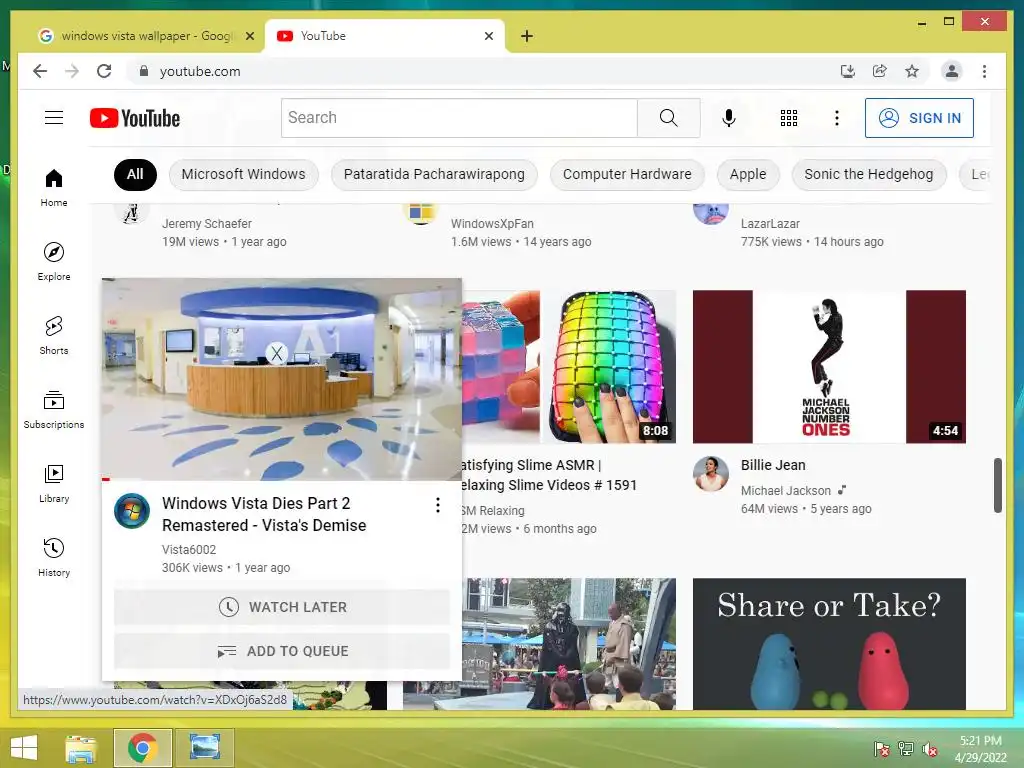Close the YouTube tab
Viewport: 1024px width, 768px height.
tap(488, 36)
